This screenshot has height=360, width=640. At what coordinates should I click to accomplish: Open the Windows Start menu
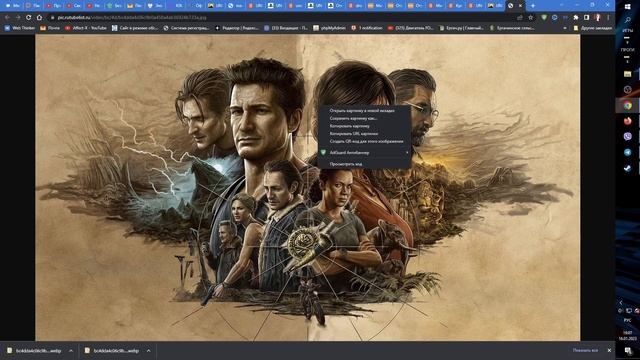627,7
